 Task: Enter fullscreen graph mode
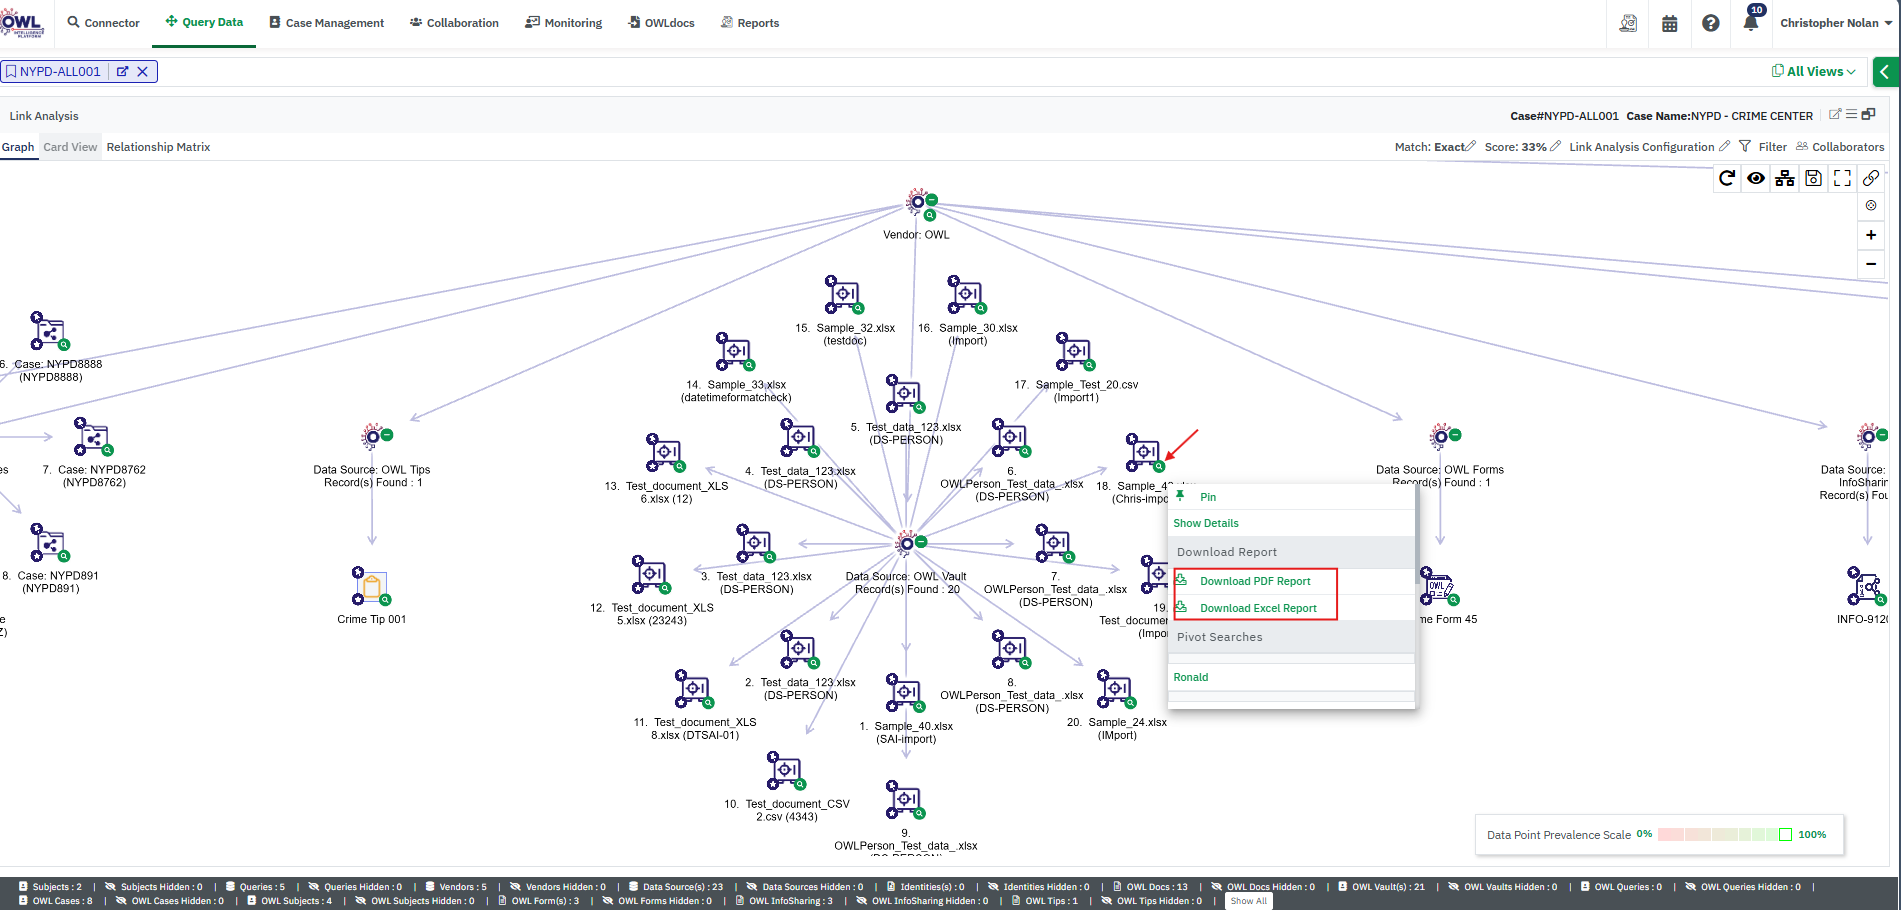1842,179
